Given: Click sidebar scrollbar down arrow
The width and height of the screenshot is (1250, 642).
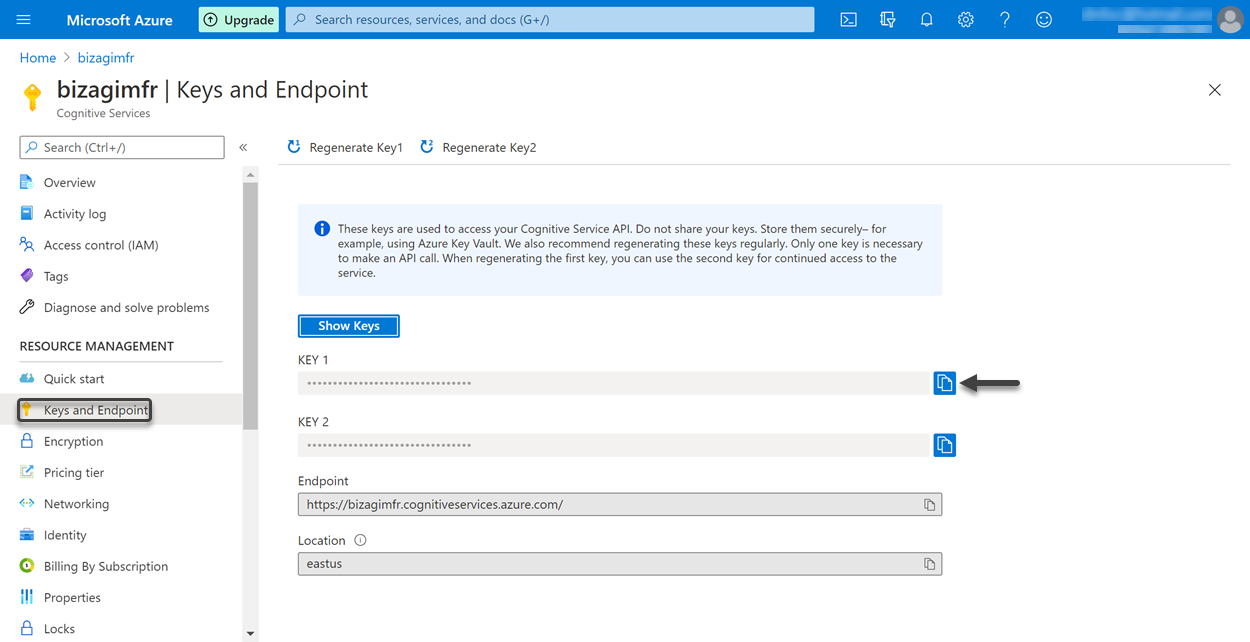Looking at the screenshot, I should point(250,634).
